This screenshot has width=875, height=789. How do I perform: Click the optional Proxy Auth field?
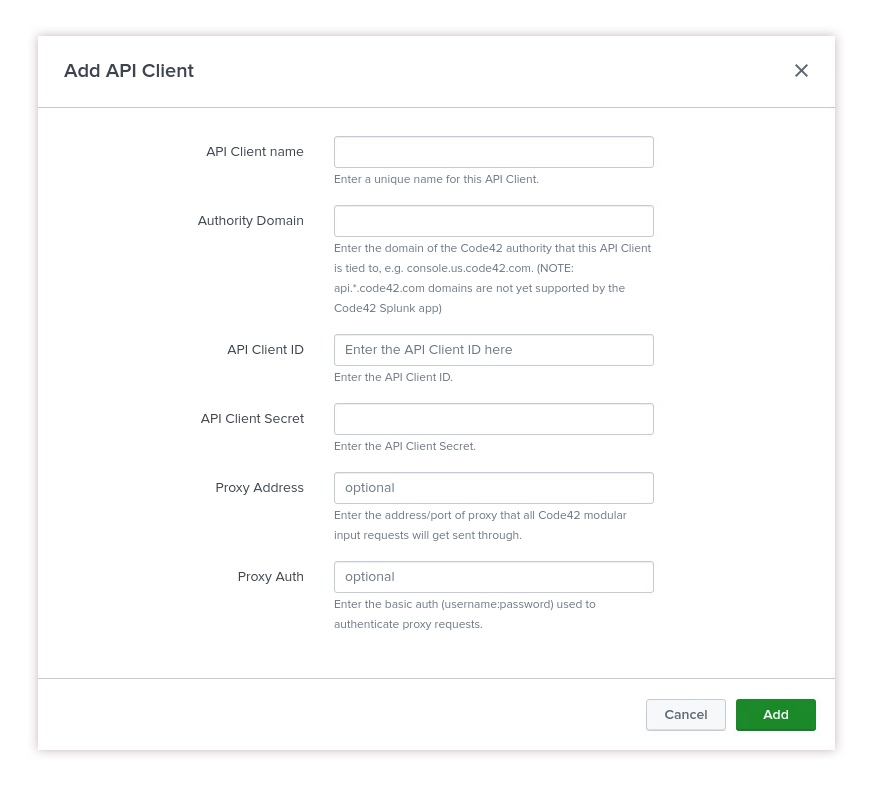click(x=494, y=577)
